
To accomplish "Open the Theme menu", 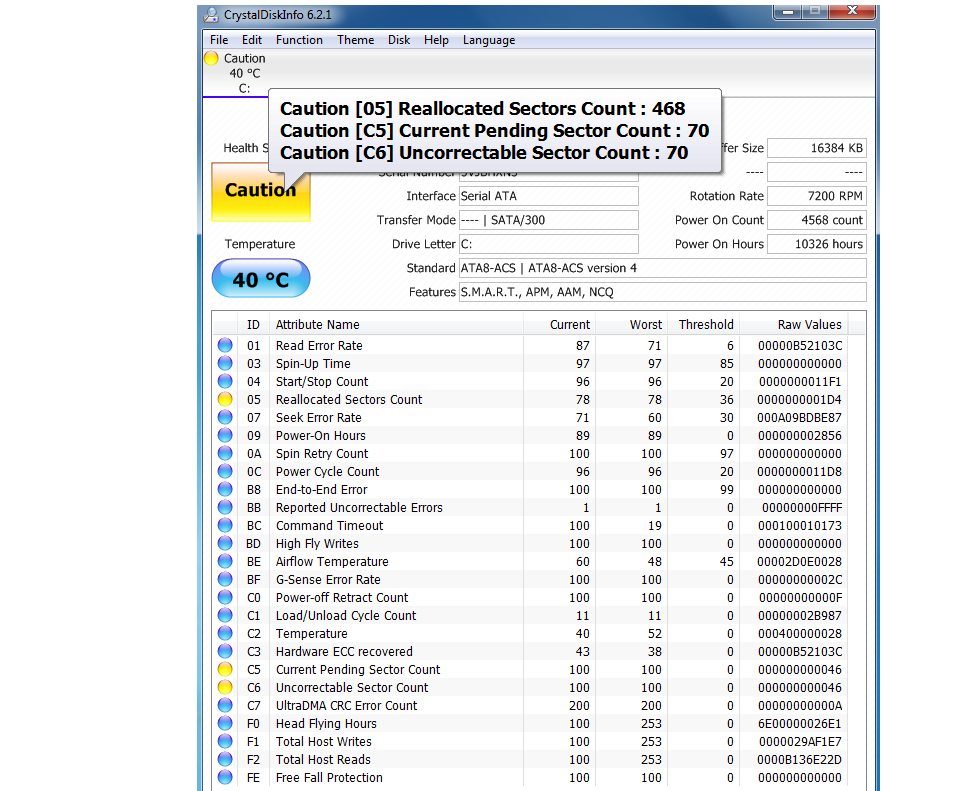I will (x=356, y=40).
